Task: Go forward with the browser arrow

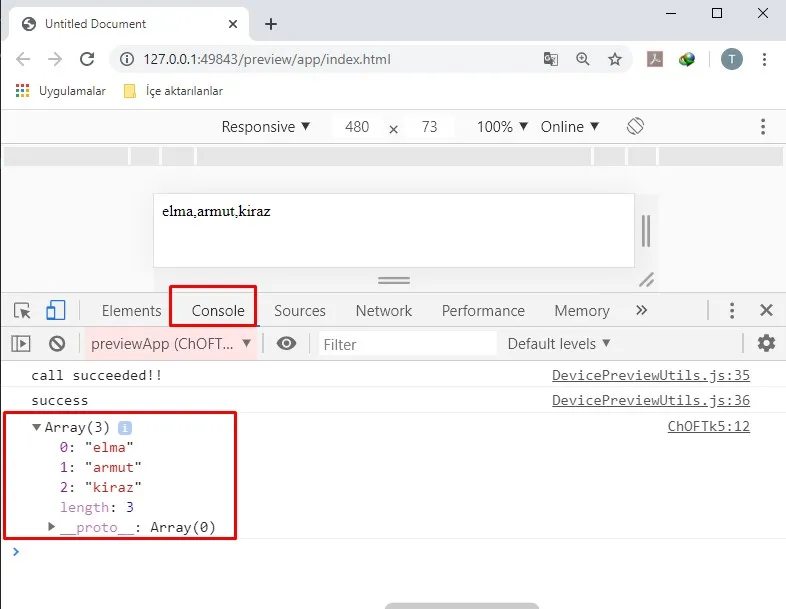Action: point(55,59)
